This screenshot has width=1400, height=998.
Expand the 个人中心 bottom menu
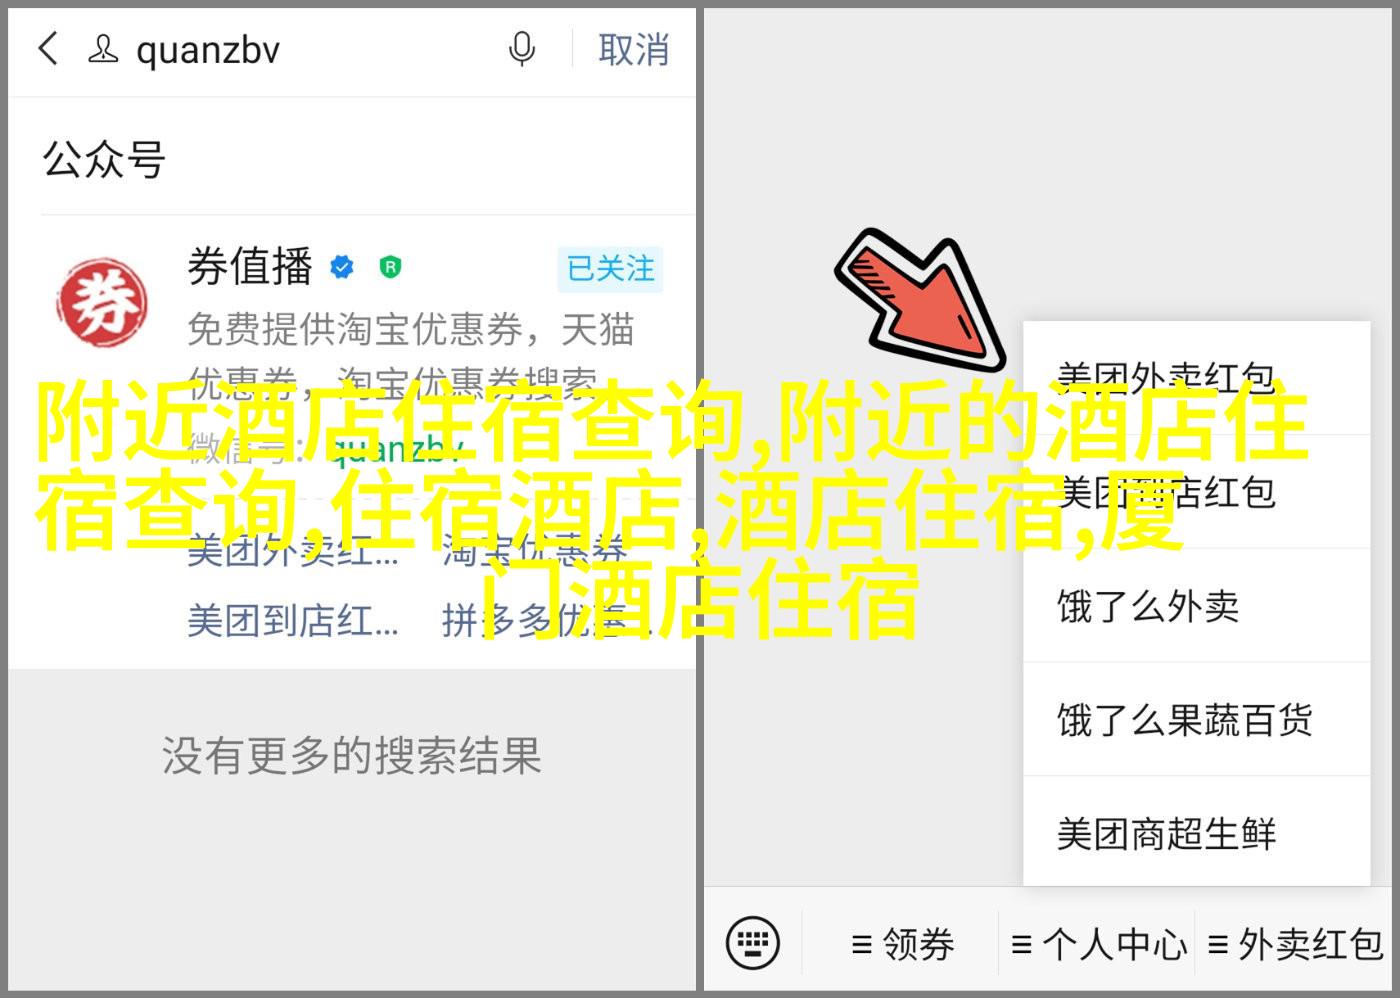1098,943
